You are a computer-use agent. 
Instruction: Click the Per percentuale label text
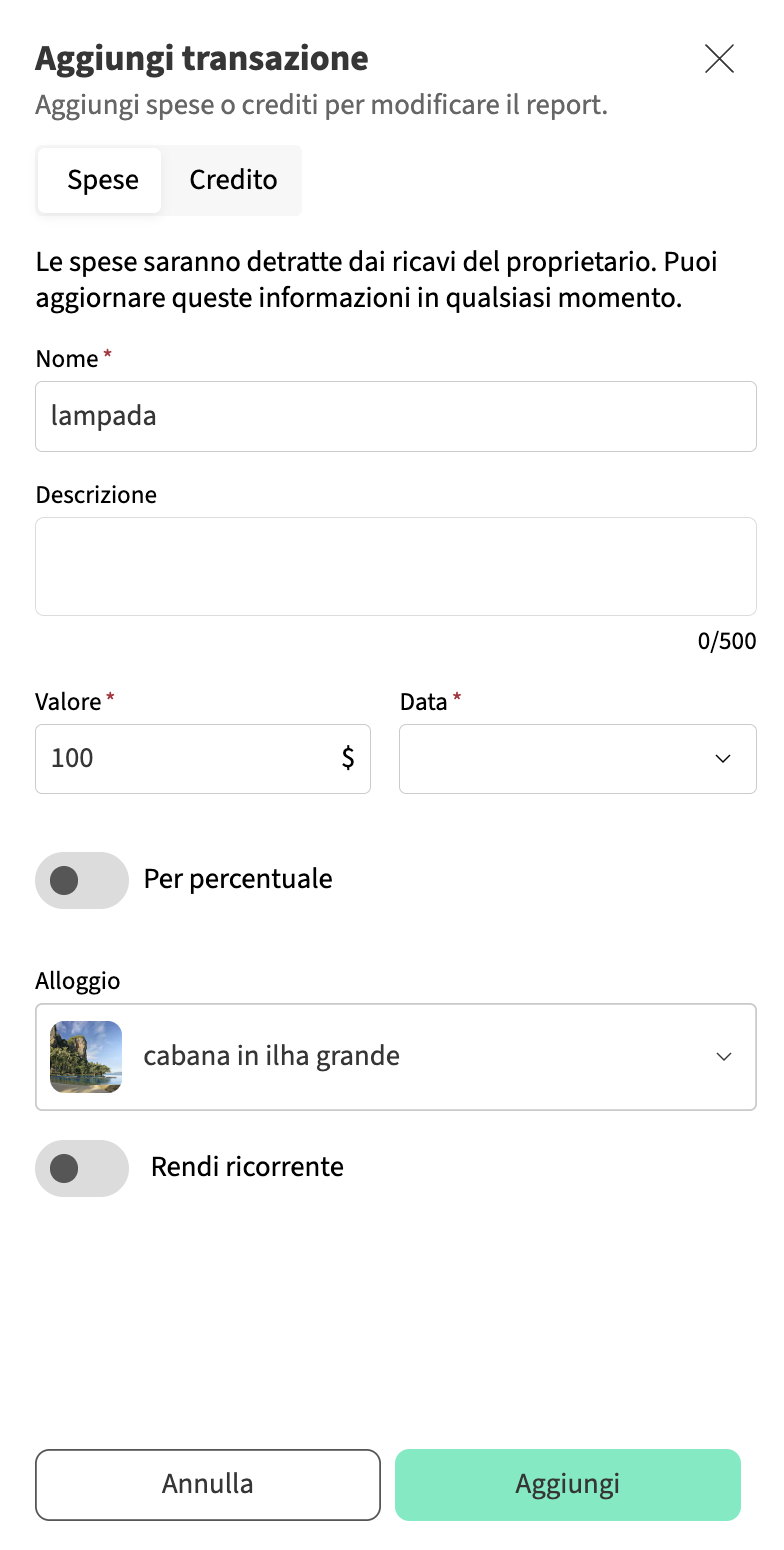click(x=238, y=879)
